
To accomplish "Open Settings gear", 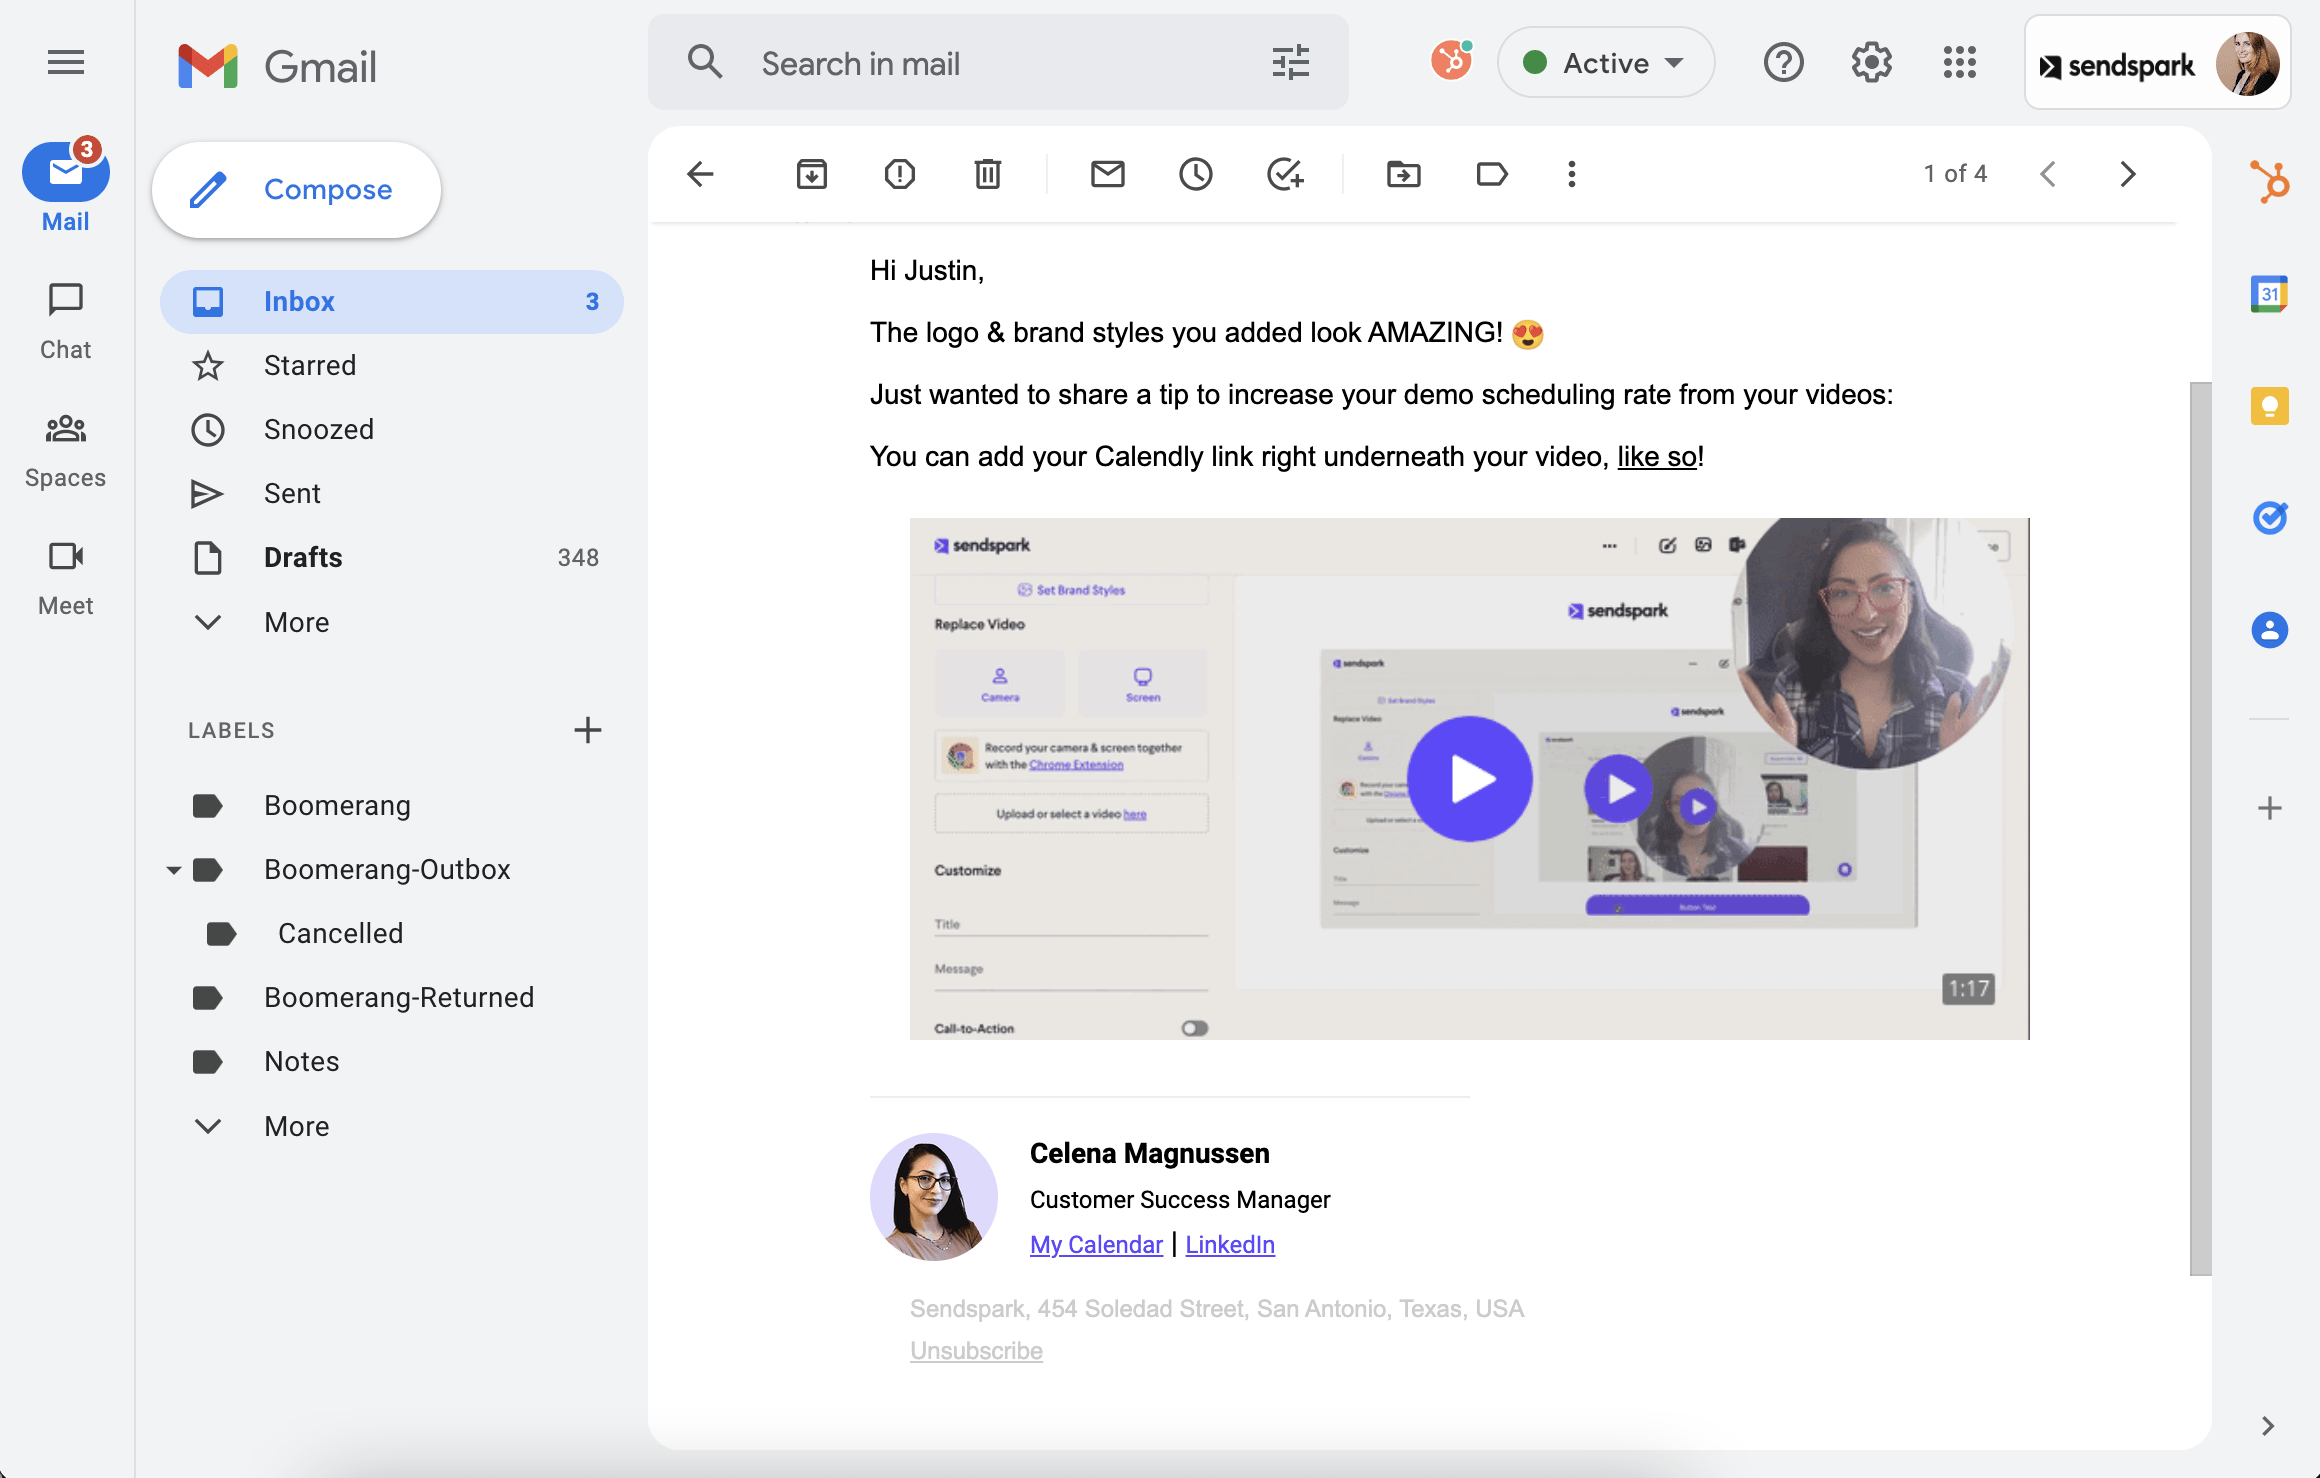I will (x=1871, y=63).
